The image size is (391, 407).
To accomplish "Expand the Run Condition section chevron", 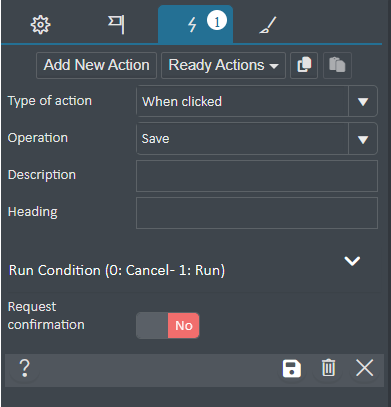I will [352, 261].
